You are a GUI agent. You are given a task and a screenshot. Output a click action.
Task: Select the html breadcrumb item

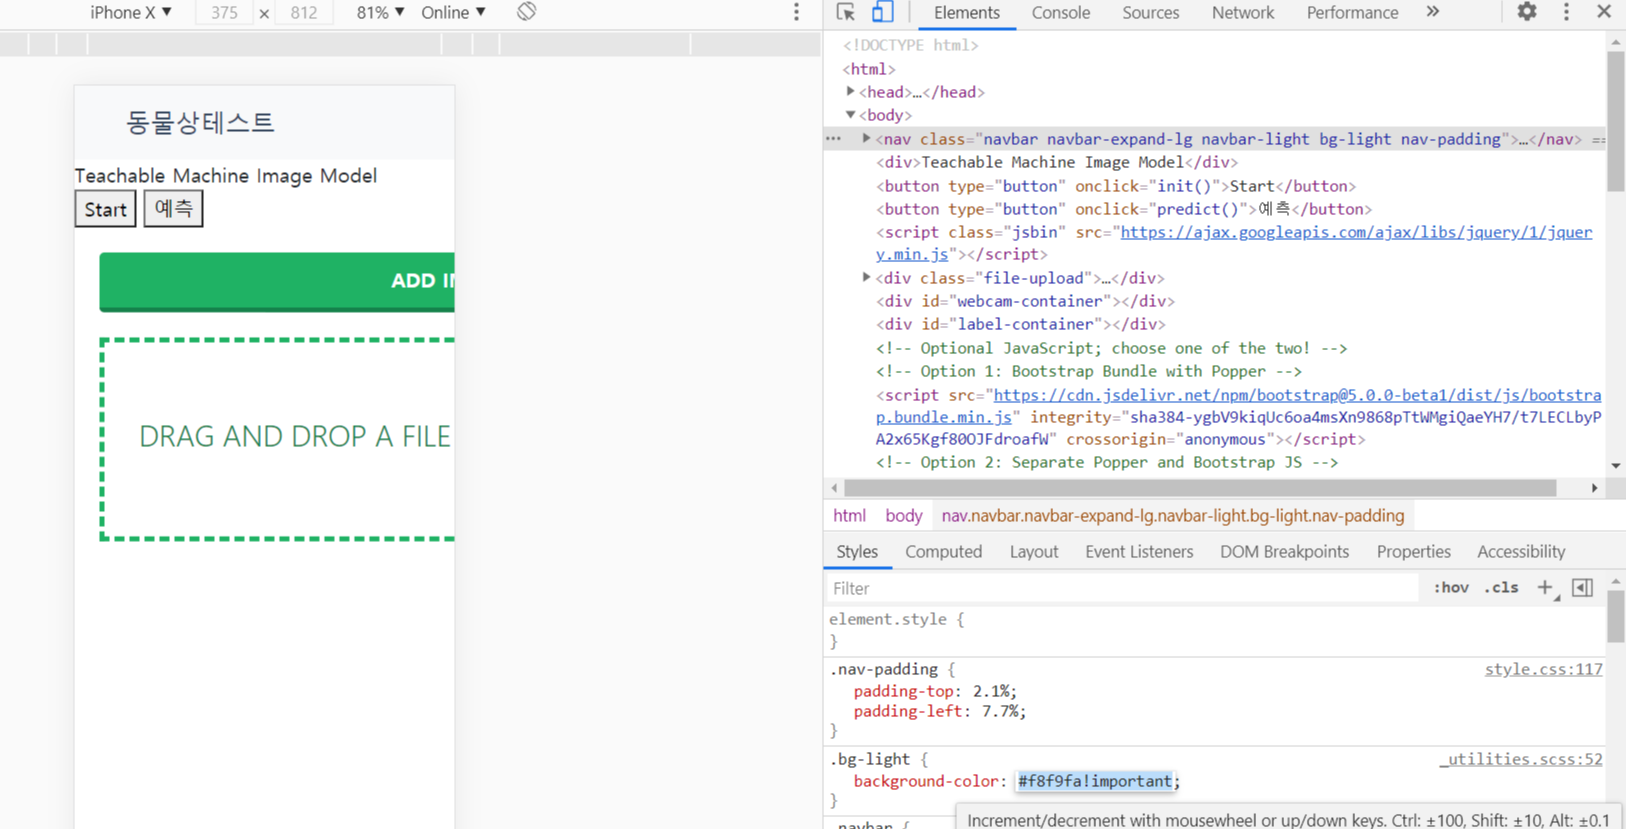click(x=849, y=516)
